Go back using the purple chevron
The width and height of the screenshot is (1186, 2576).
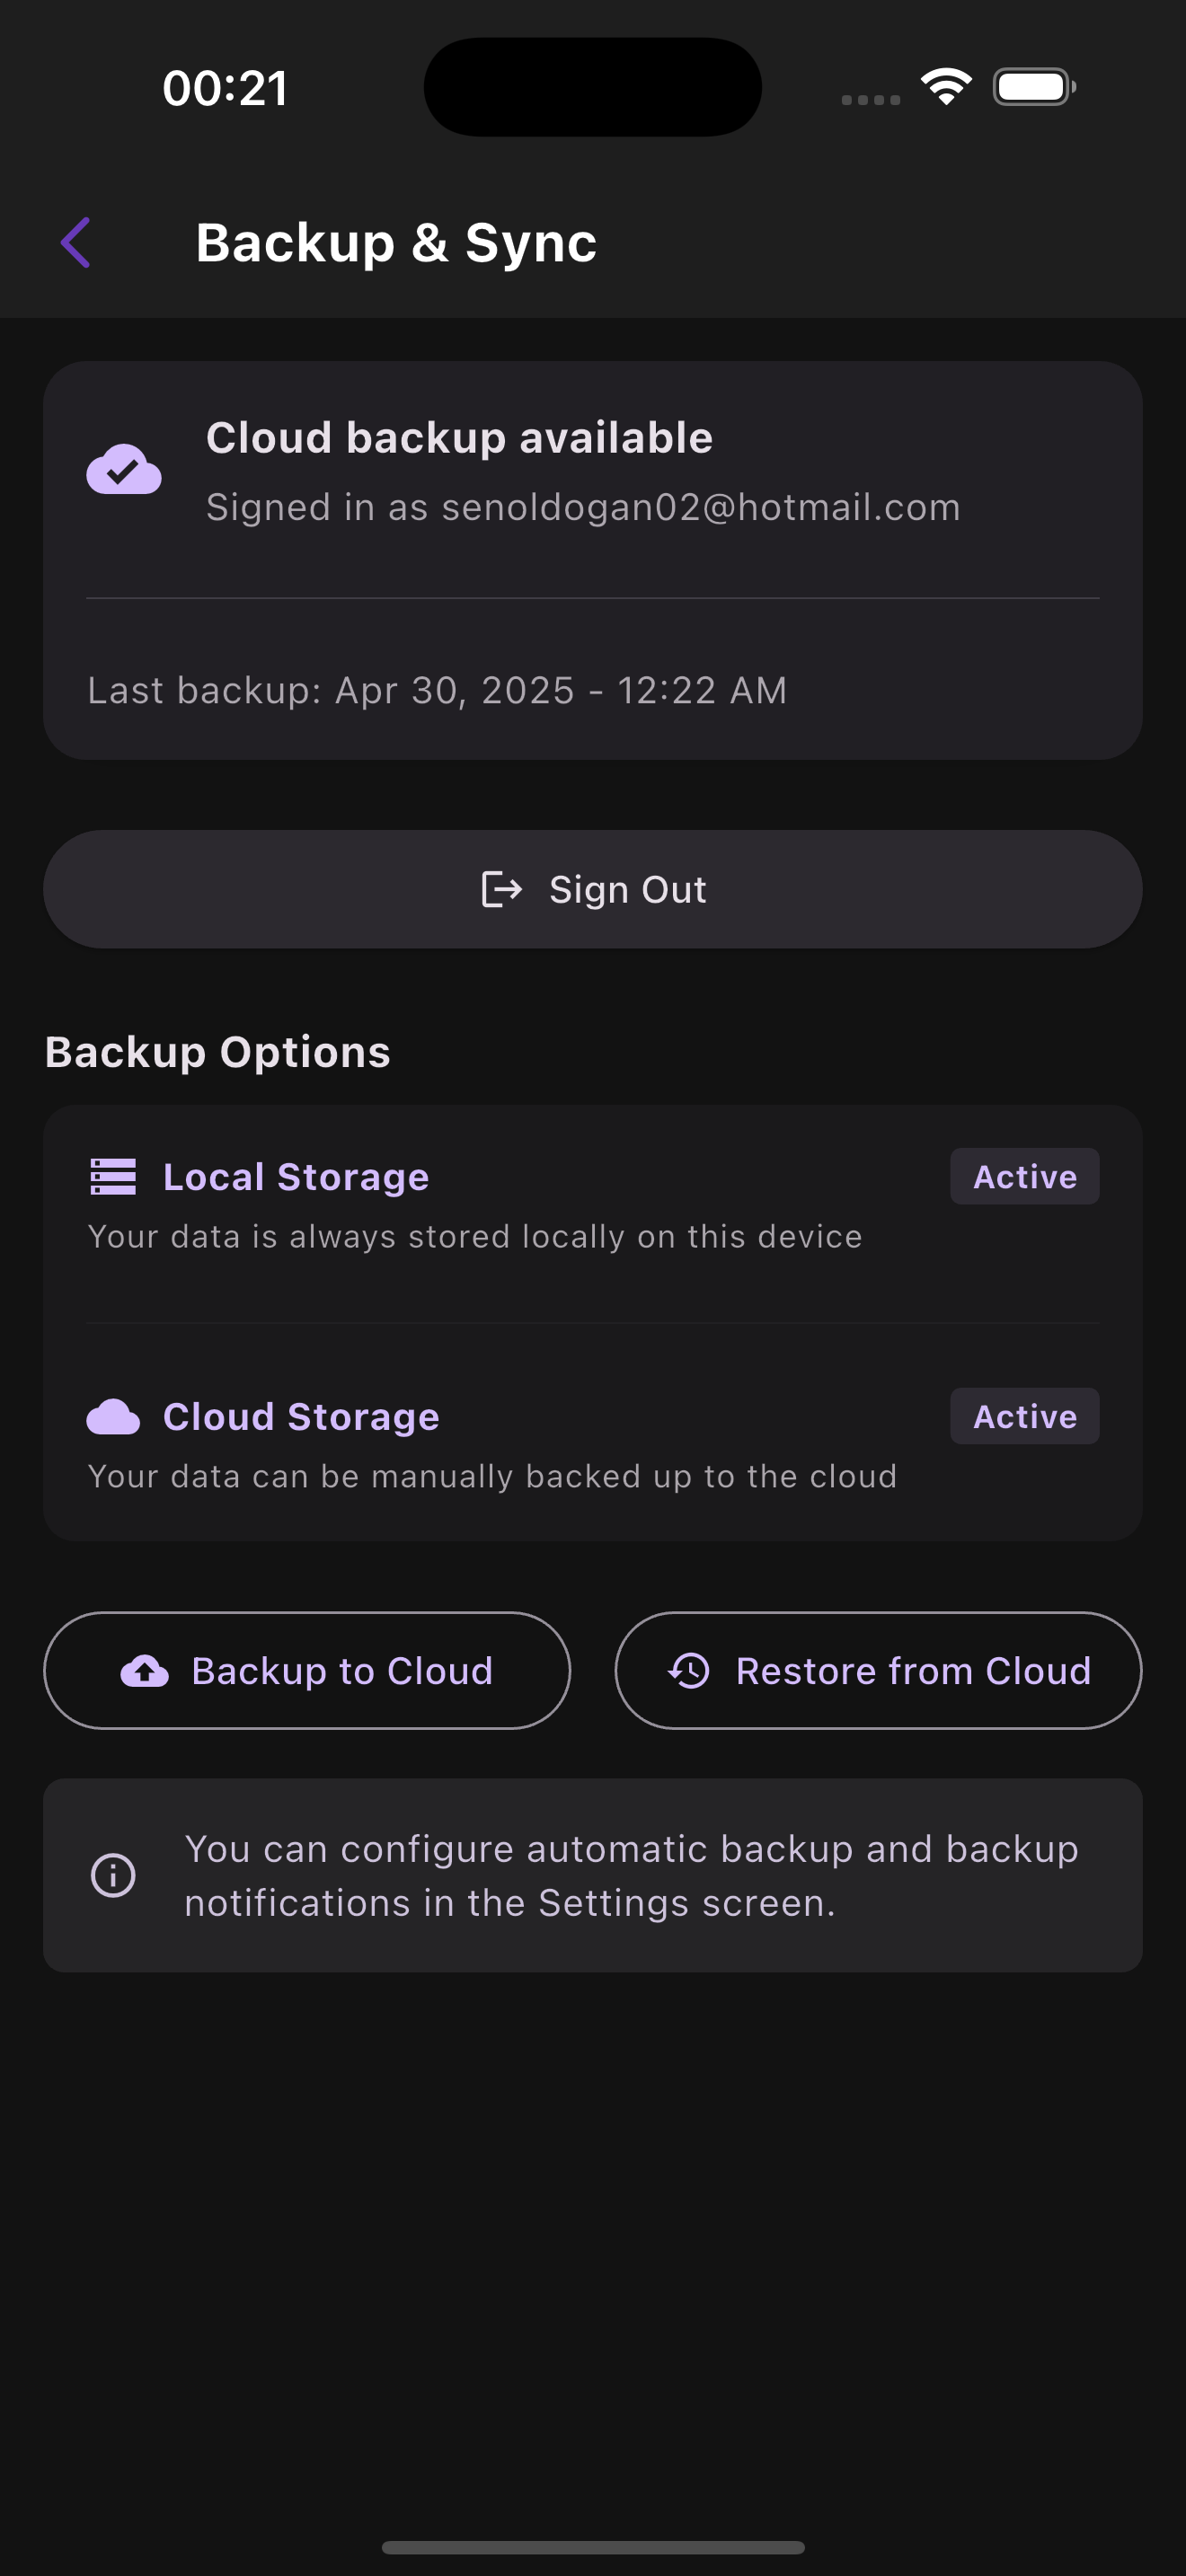[x=76, y=243]
